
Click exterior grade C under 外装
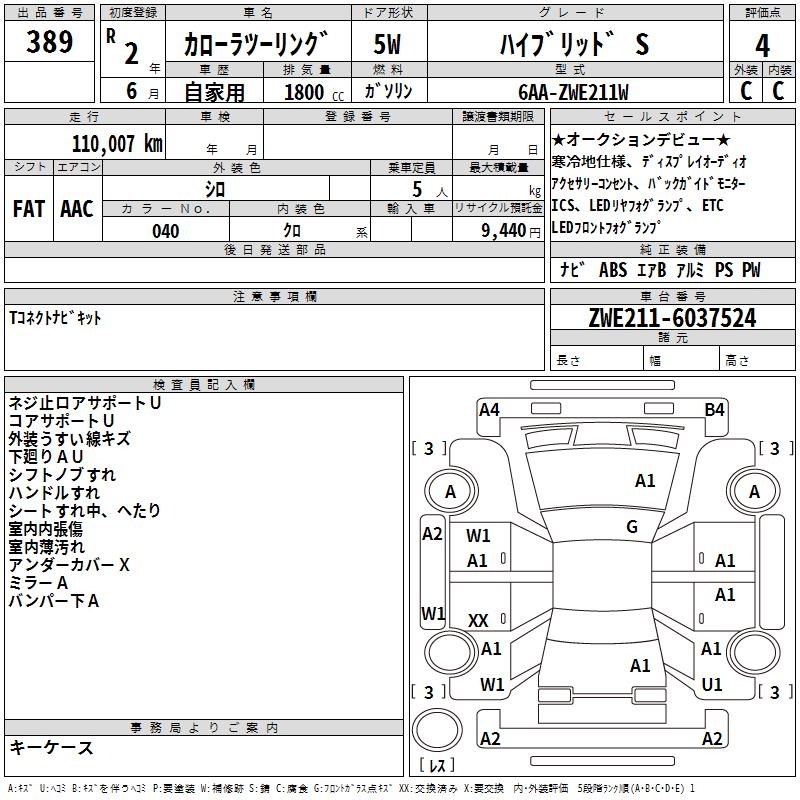(746, 91)
